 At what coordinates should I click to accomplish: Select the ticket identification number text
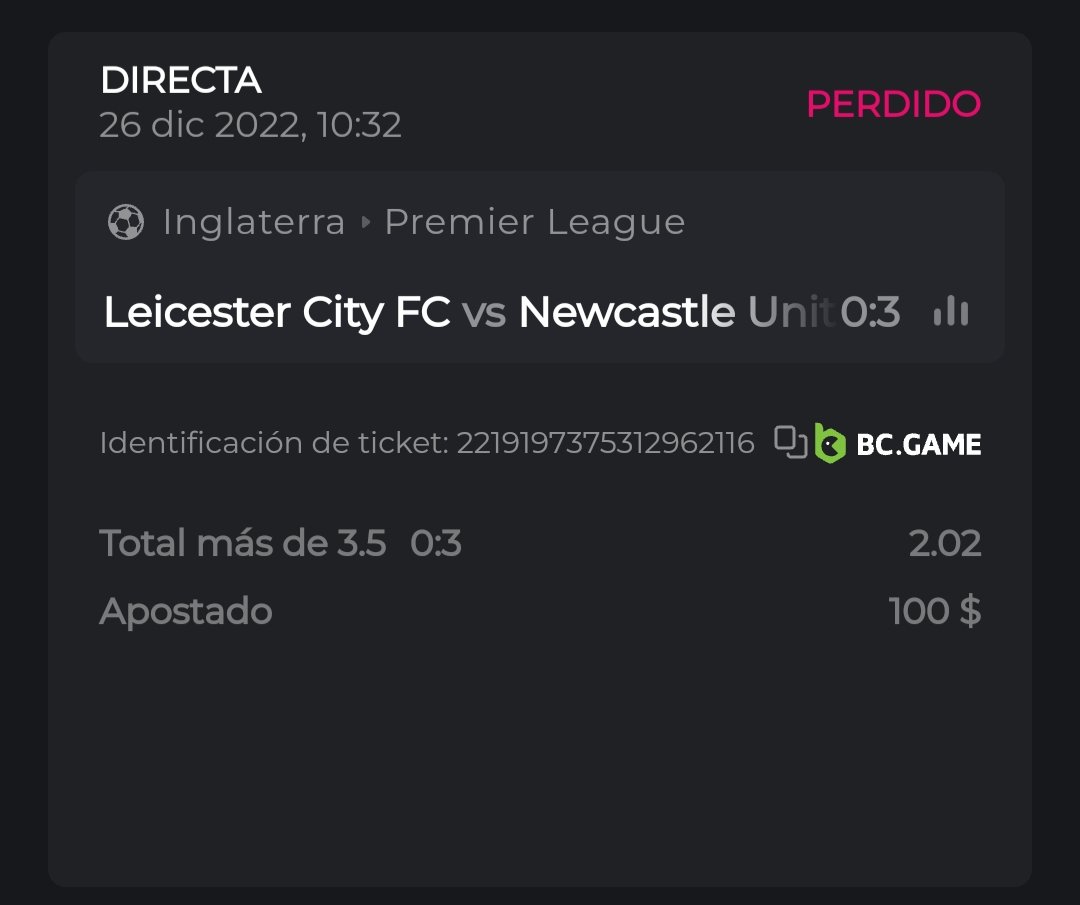pyautogui.click(x=605, y=443)
